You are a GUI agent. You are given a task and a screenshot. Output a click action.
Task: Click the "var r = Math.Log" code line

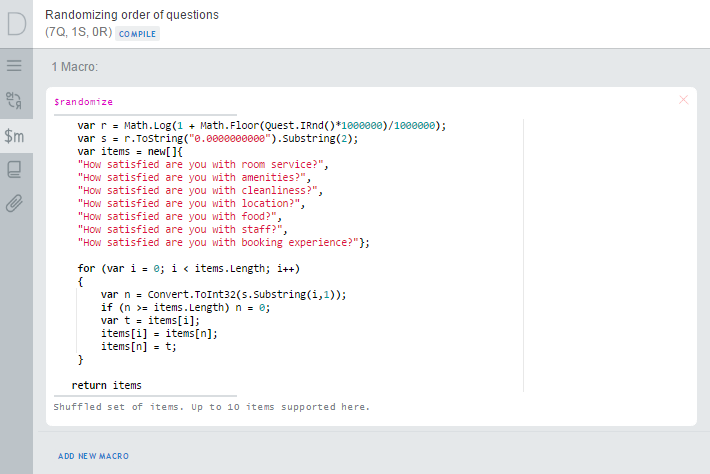261,125
